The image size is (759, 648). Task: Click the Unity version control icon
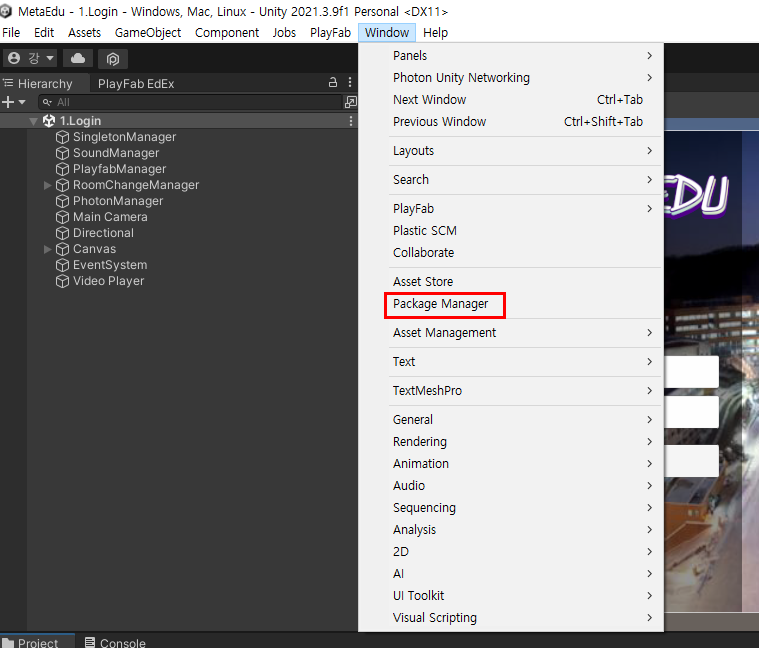[113, 59]
